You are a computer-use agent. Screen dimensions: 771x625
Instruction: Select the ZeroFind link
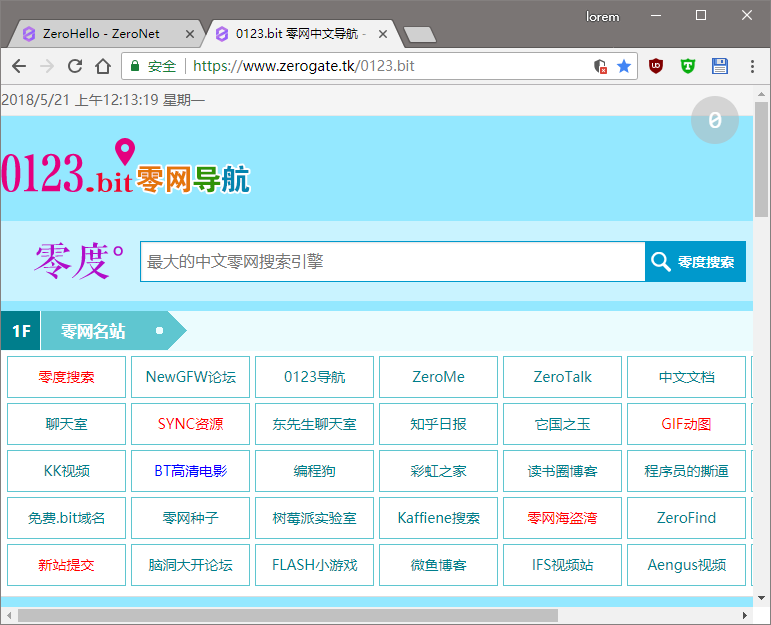(686, 518)
